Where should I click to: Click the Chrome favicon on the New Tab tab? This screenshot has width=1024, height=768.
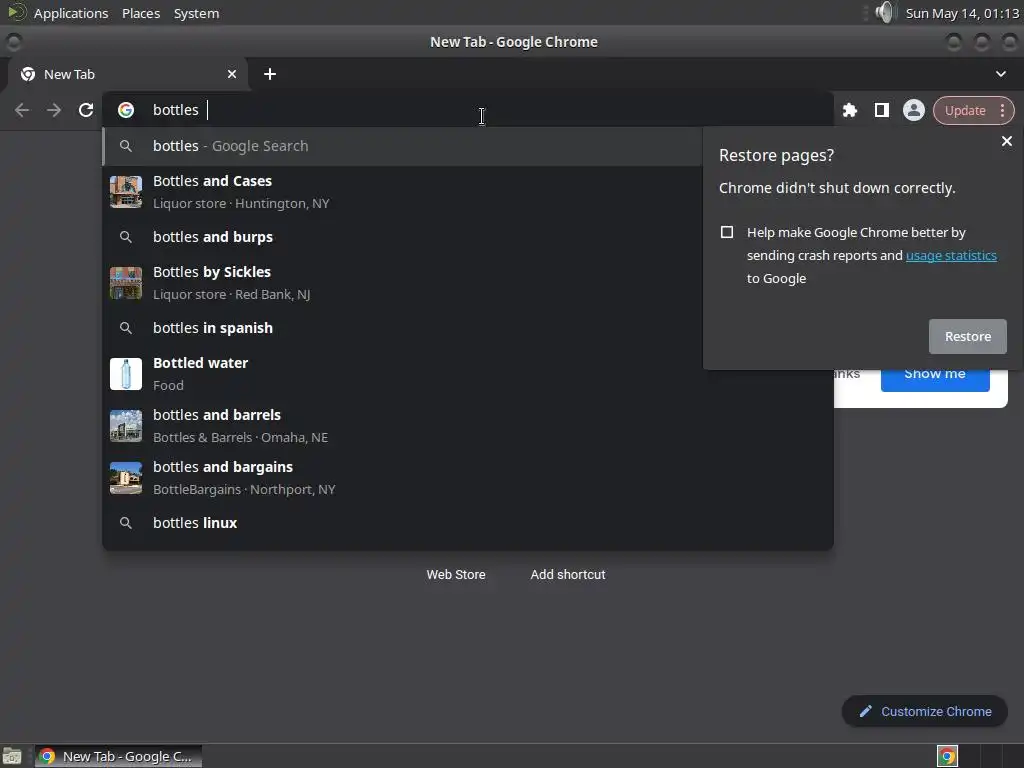click(28, 74)
